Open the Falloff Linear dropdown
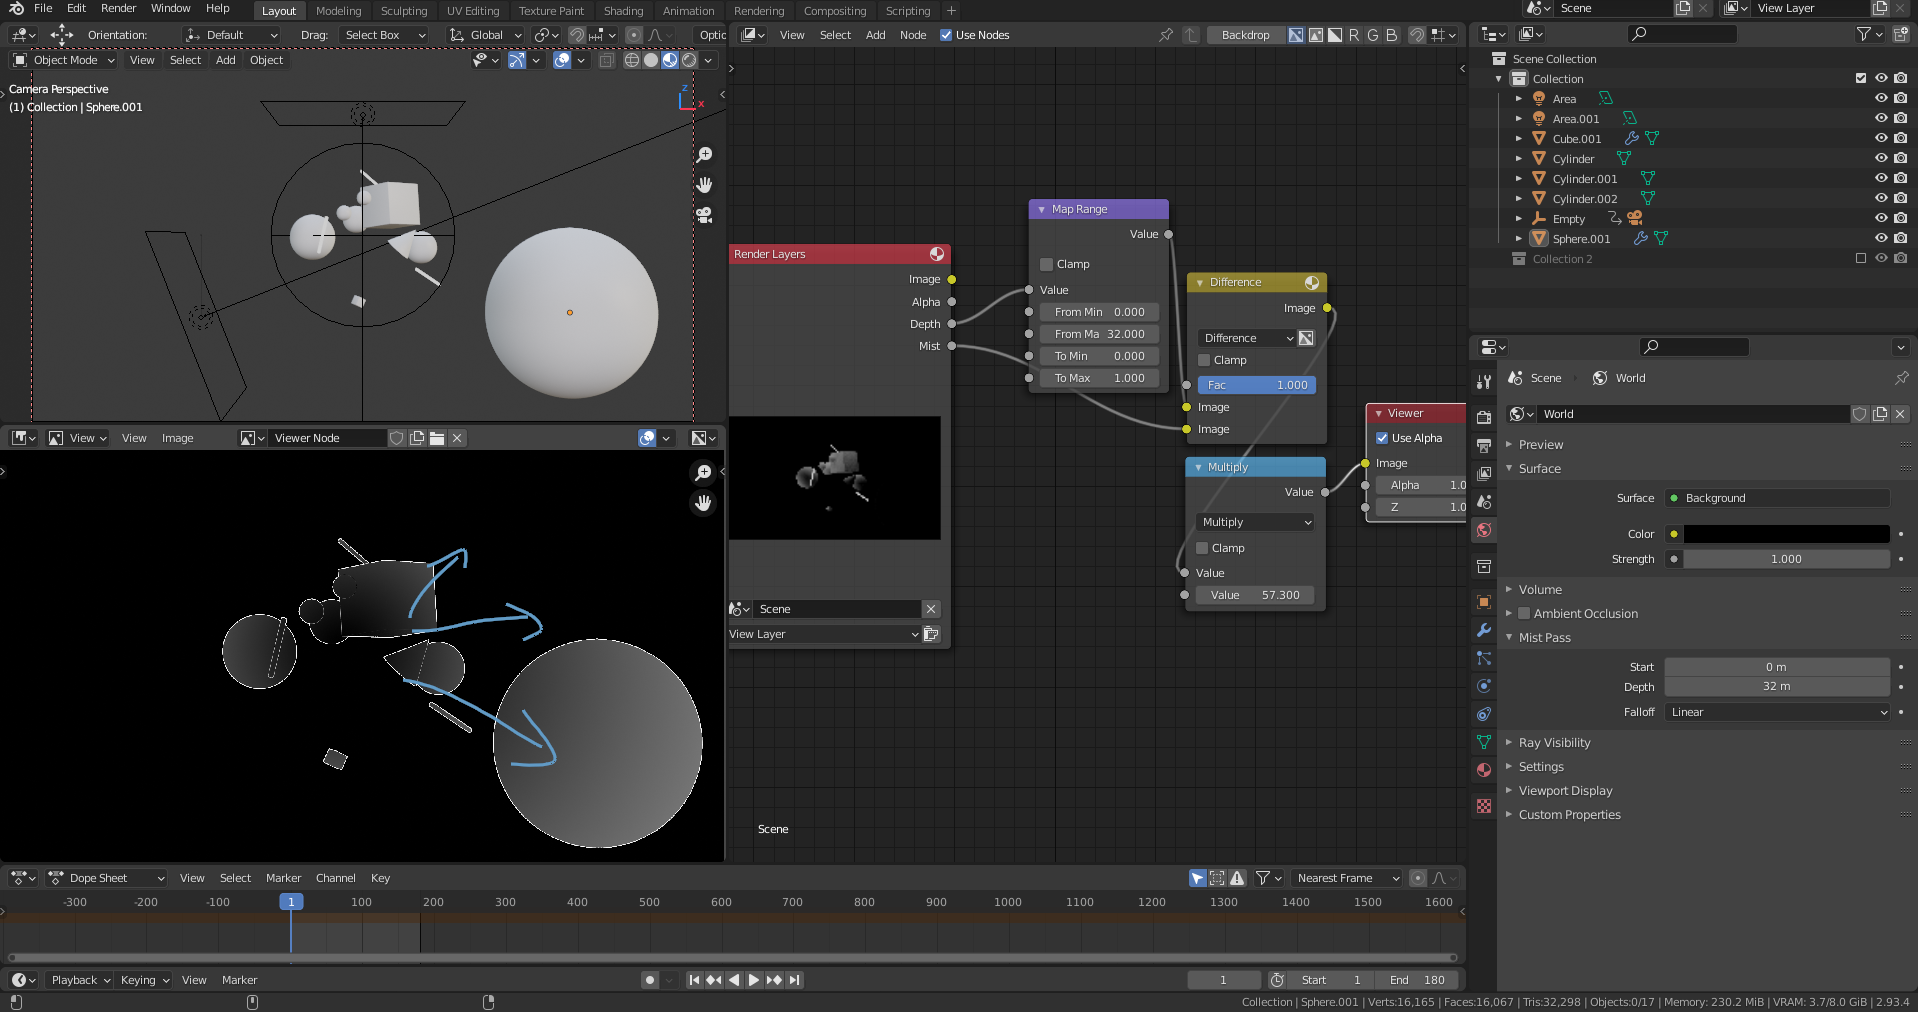Screen dimensions: 1918x1012 tap(1777, 712)
